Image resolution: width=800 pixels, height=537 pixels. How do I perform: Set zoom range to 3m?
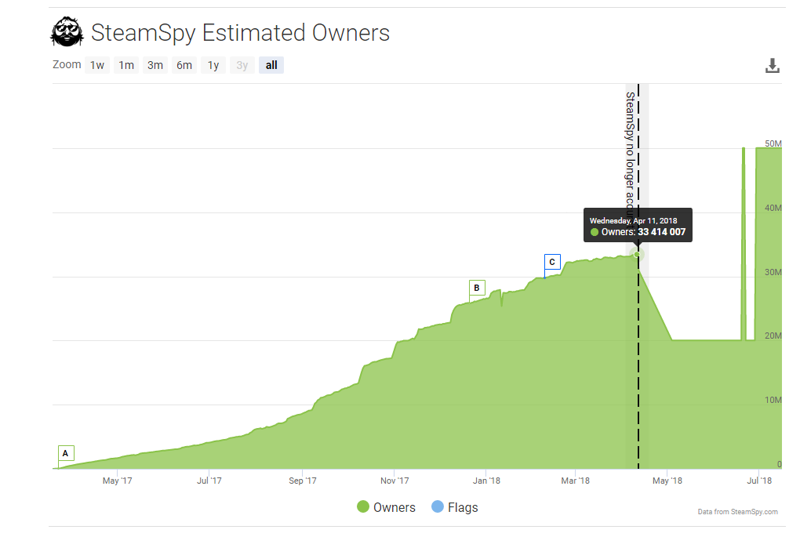click(x=155, y=65)
